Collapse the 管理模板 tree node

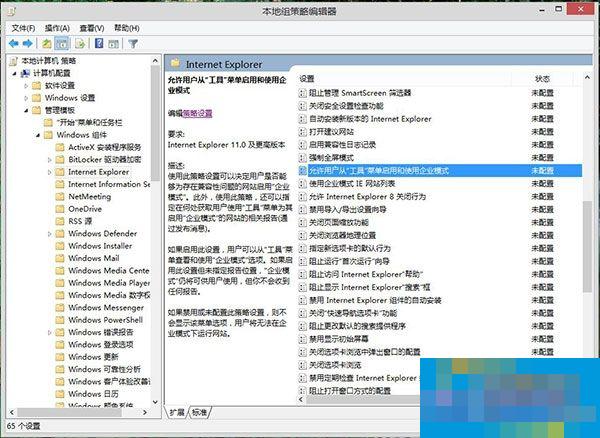[x=26, y=111]
